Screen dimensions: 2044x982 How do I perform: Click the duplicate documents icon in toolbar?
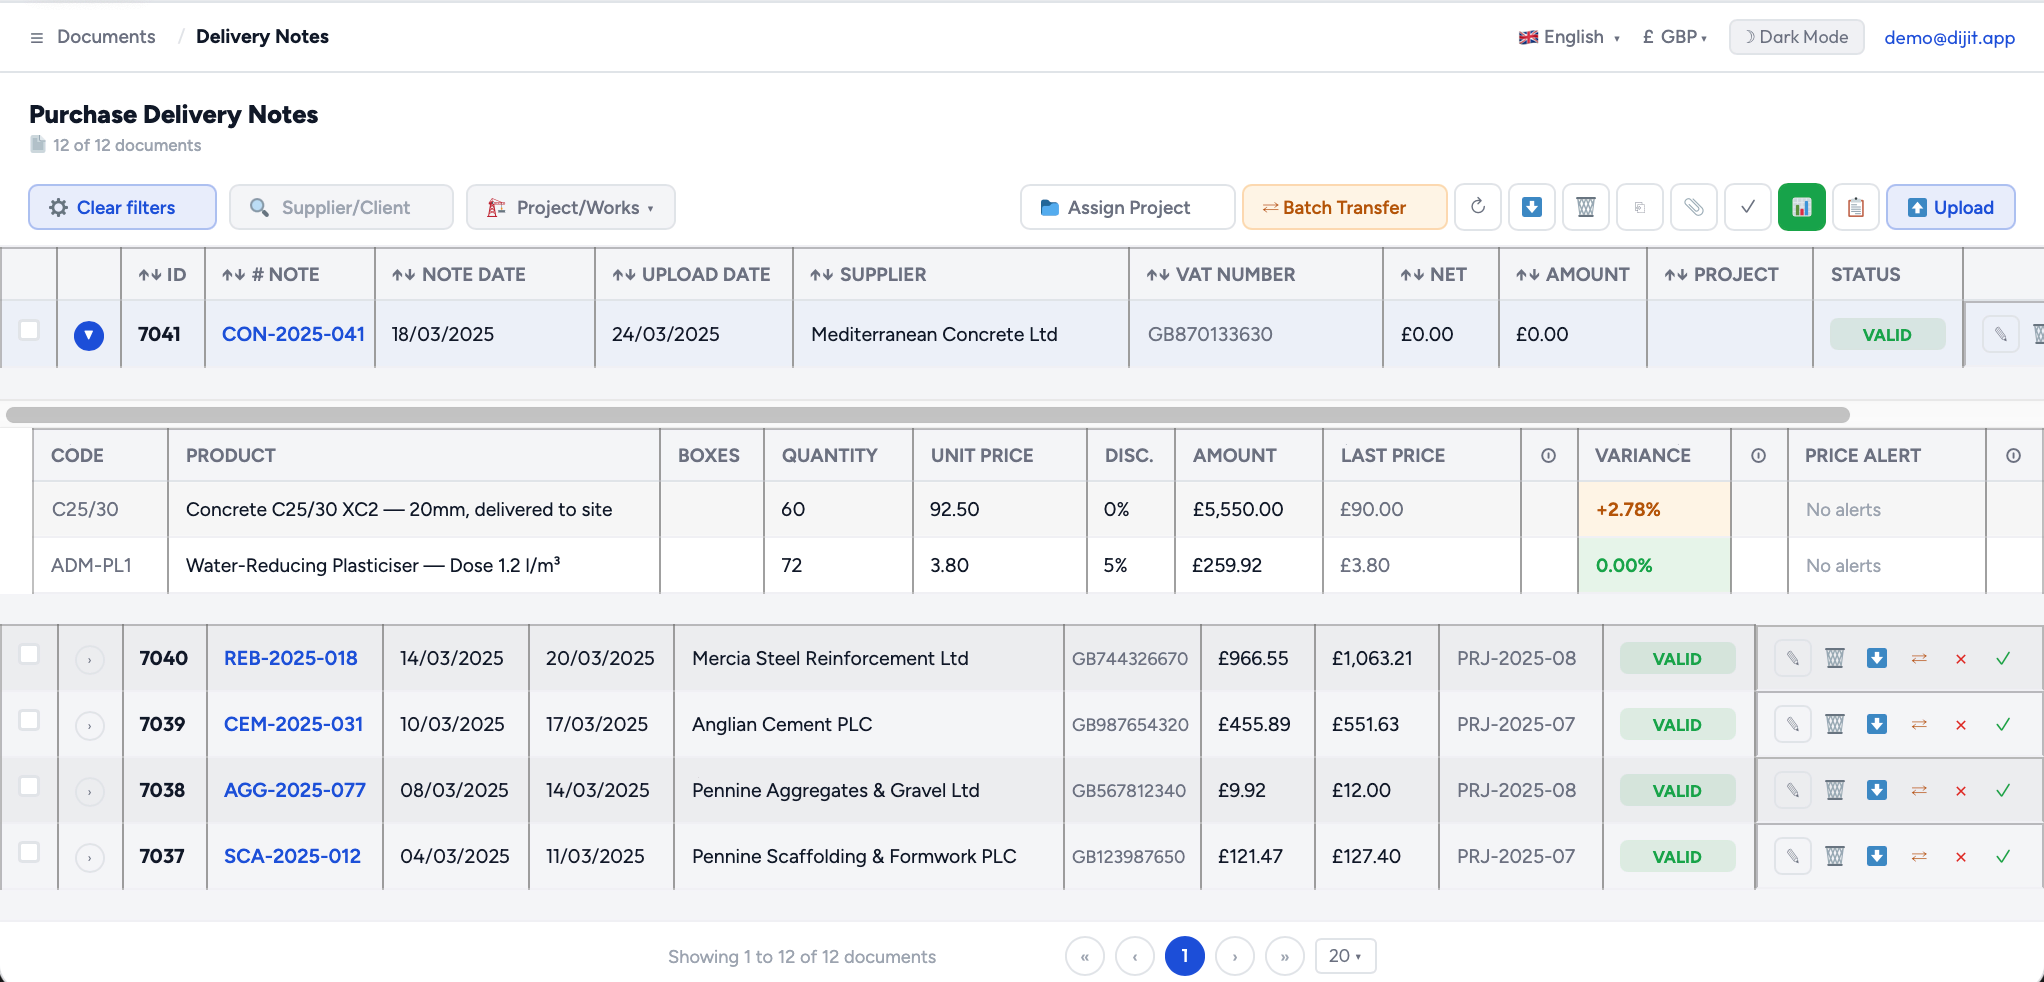click(1640, 207)
